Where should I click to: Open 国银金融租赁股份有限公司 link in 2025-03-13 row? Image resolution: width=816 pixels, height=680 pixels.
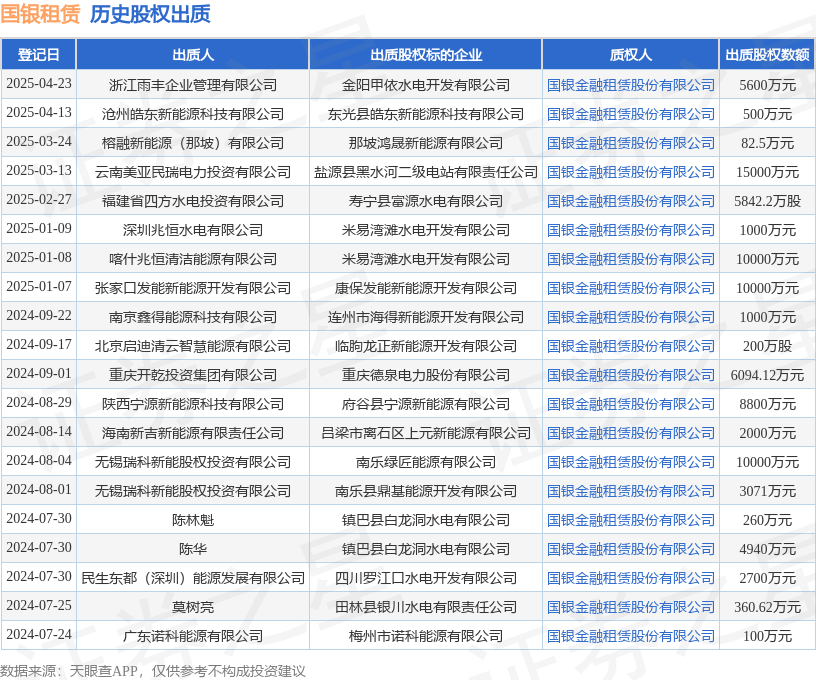click(631, 172)
